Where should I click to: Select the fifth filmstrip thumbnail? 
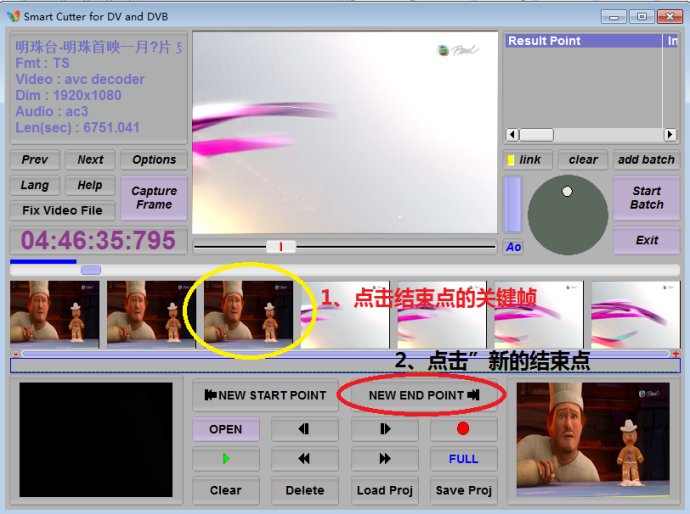(x=442, y=315)
